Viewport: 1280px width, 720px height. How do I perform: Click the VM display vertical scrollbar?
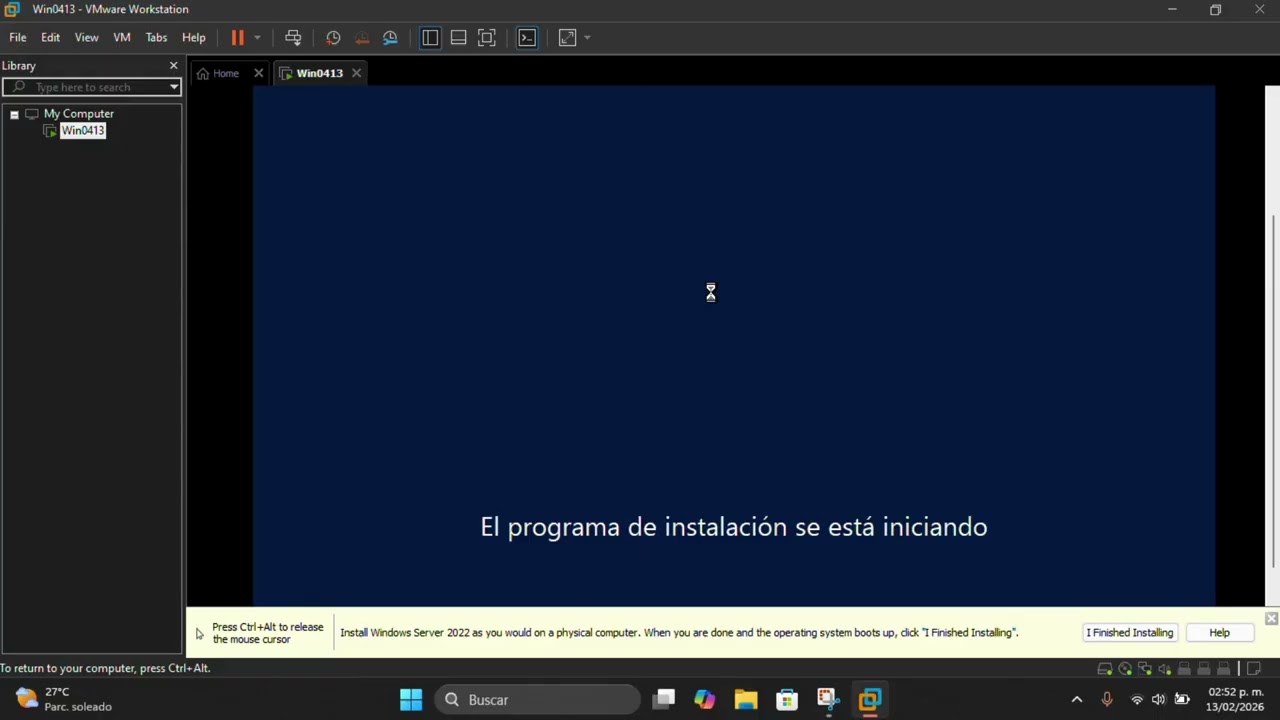pos(1273,390)
